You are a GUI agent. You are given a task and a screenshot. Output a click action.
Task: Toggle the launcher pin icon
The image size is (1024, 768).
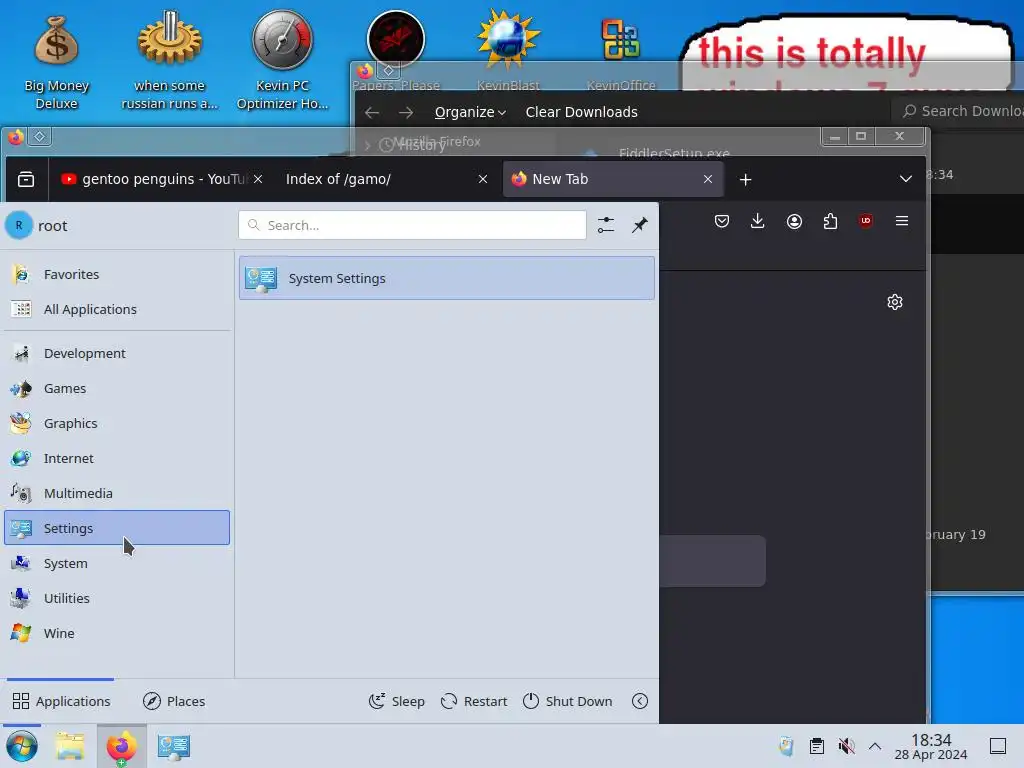(x=639, y=225)
